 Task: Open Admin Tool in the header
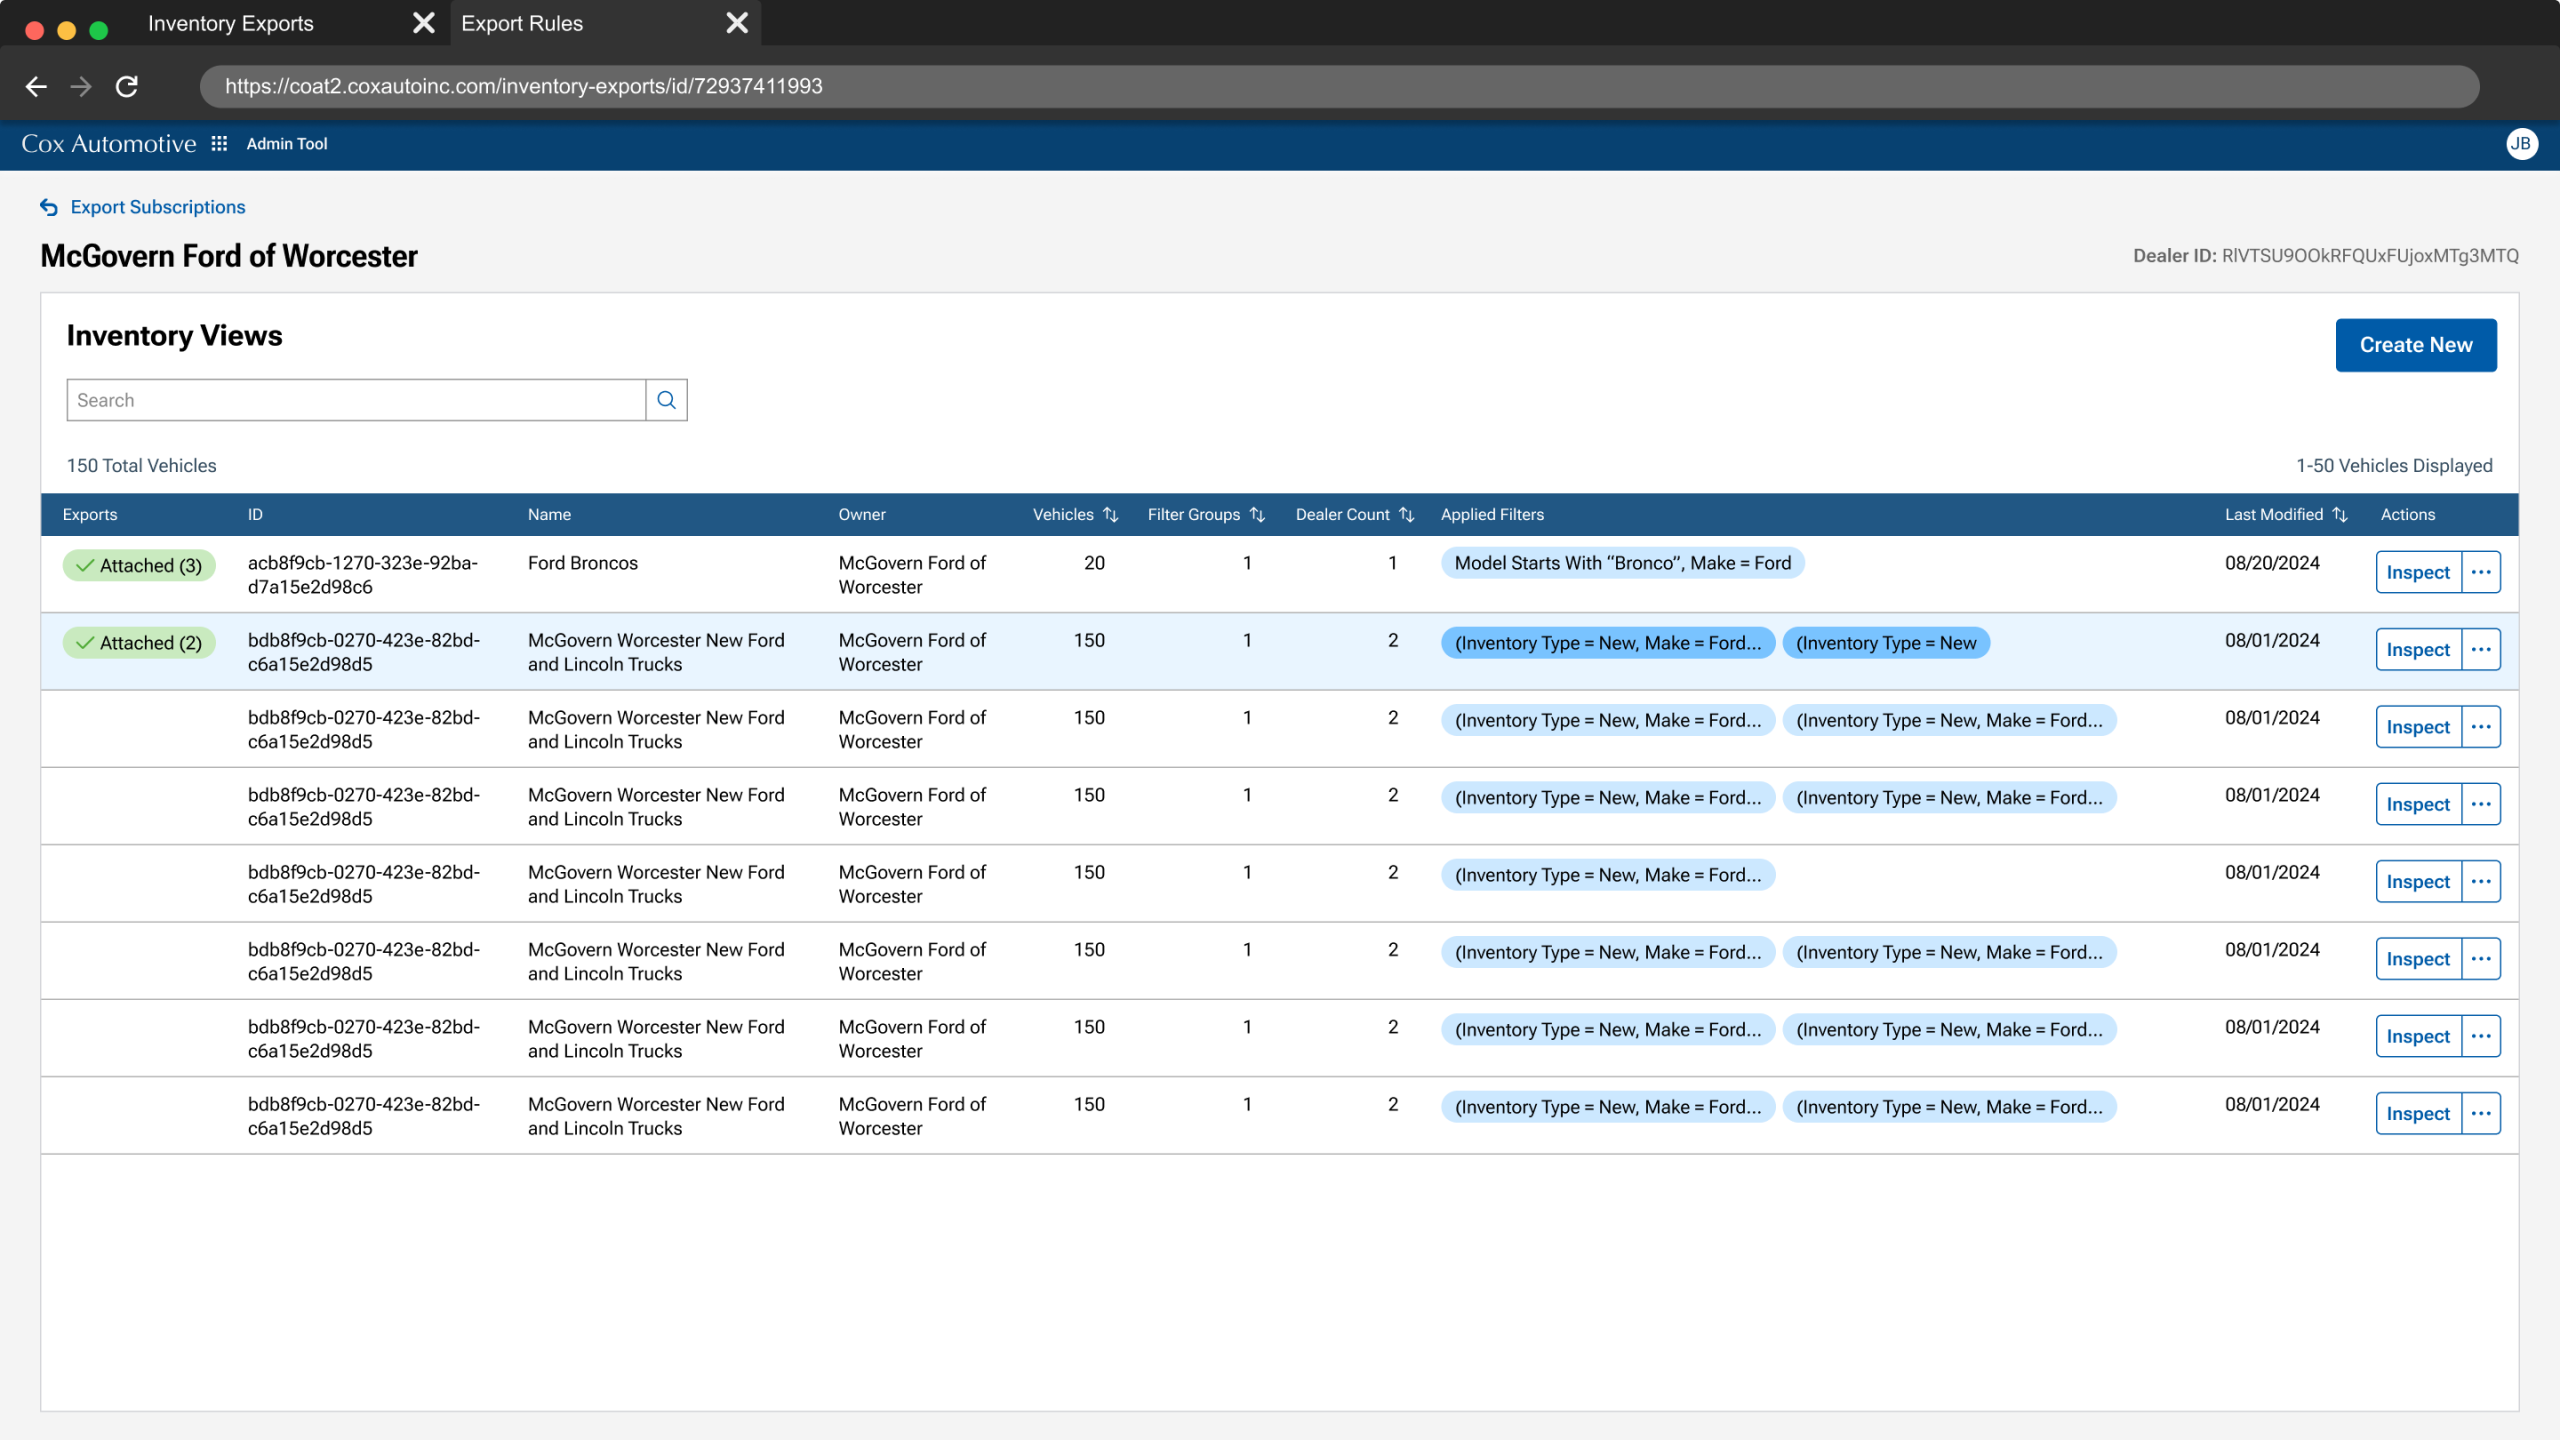pos(287,144)
